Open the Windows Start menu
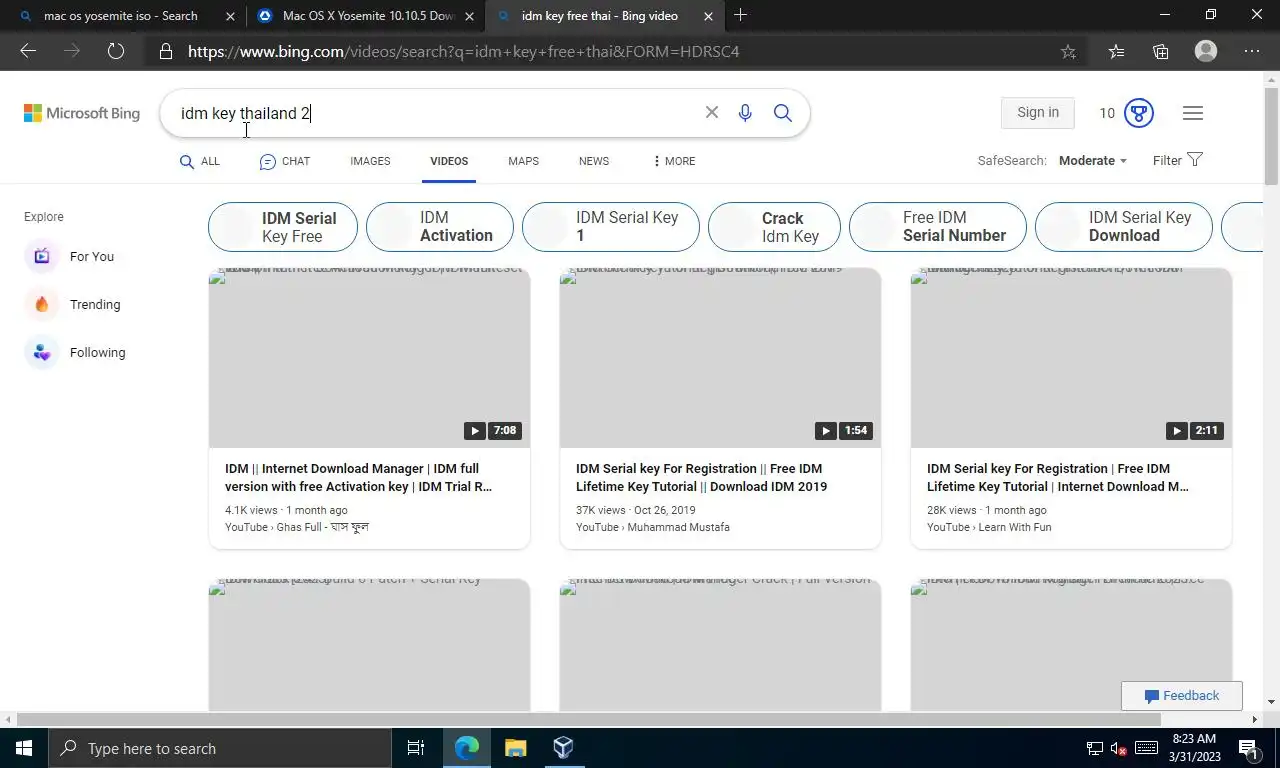Screen dimensions: 1280x768 pos(24,748)
